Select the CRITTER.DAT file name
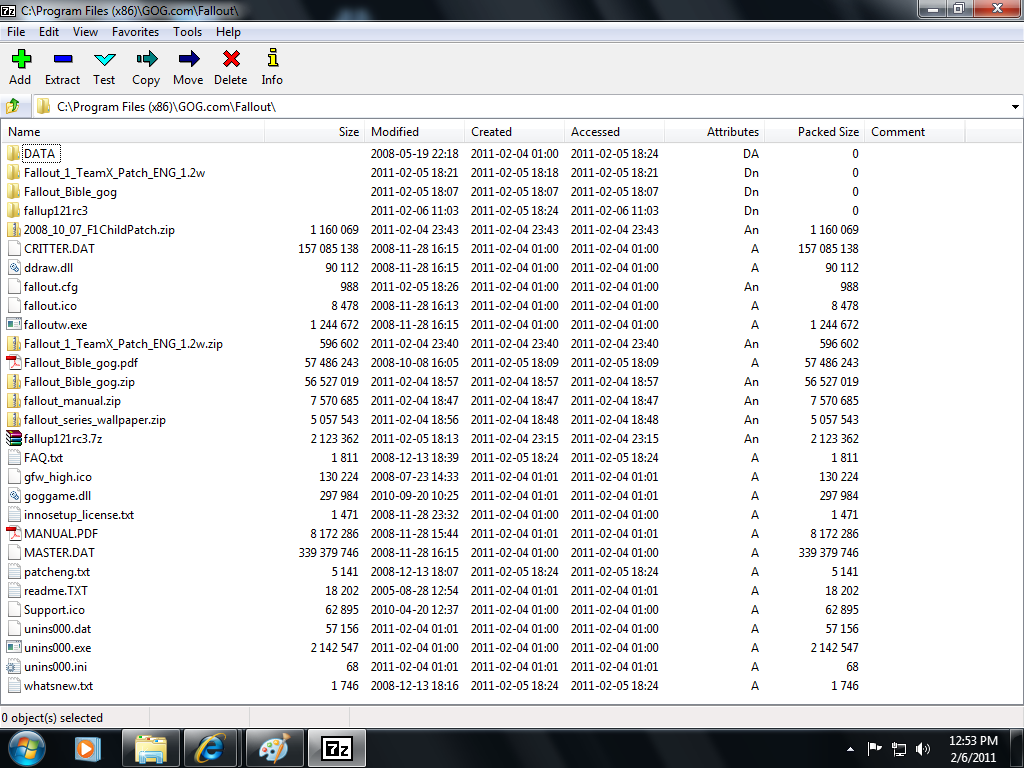The height and width of the screenshot is (768, 1024). click(x=59, y=249)
